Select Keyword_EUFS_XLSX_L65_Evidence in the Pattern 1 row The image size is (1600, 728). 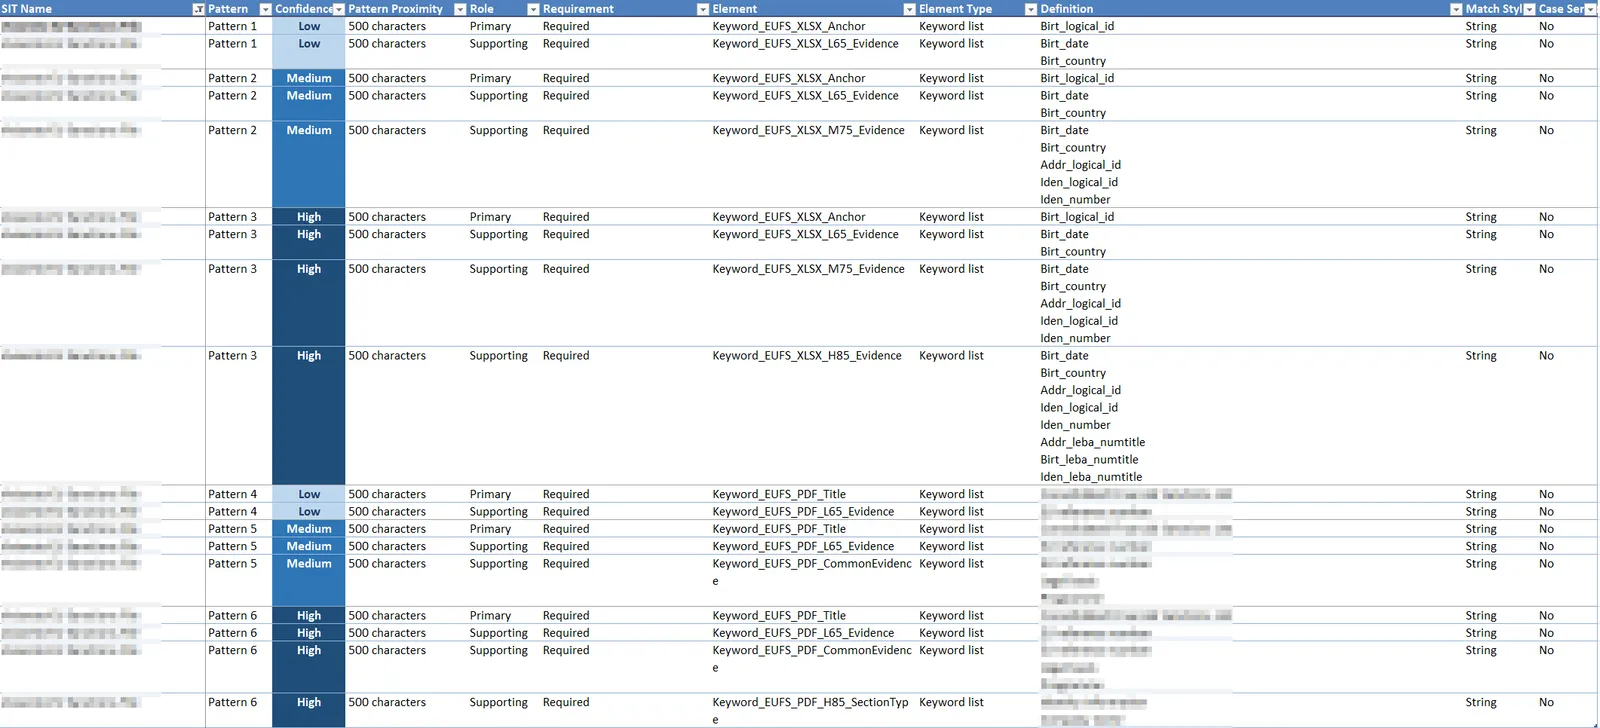[x=805, y=44]
